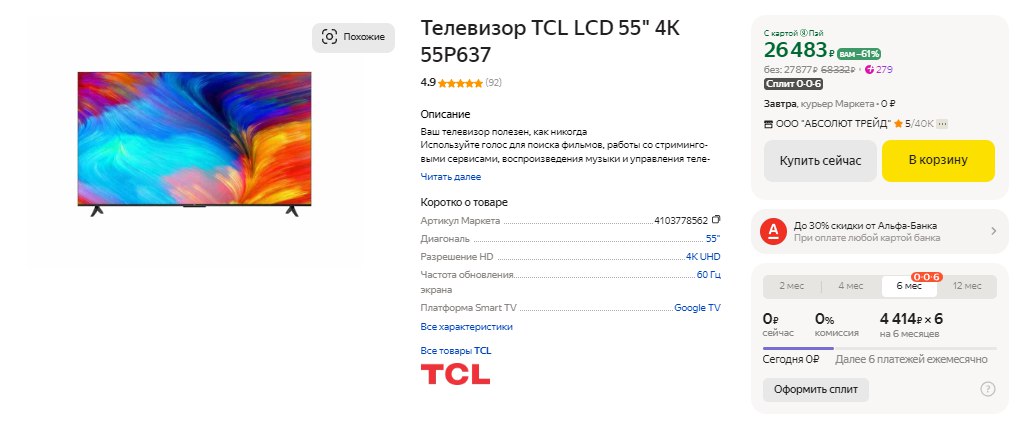
Task: Click the help question mark icon
Action: 988,389
